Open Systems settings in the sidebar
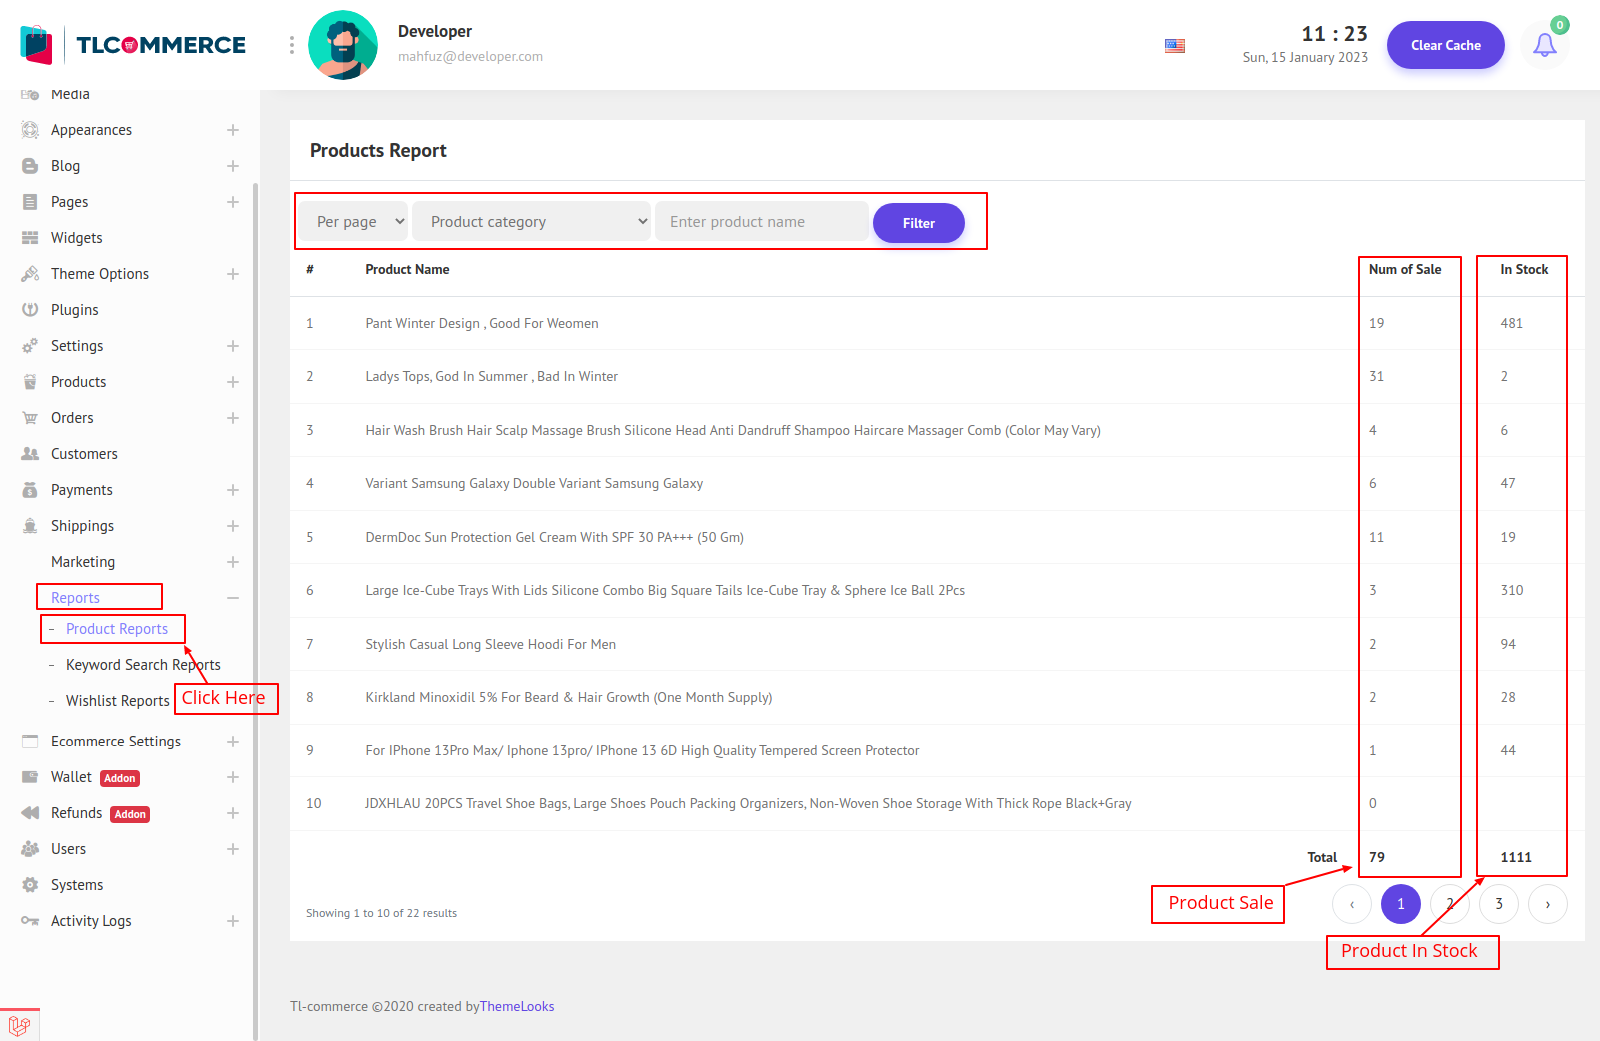Screen dimensions: 1600x1041 coord(77,885)
